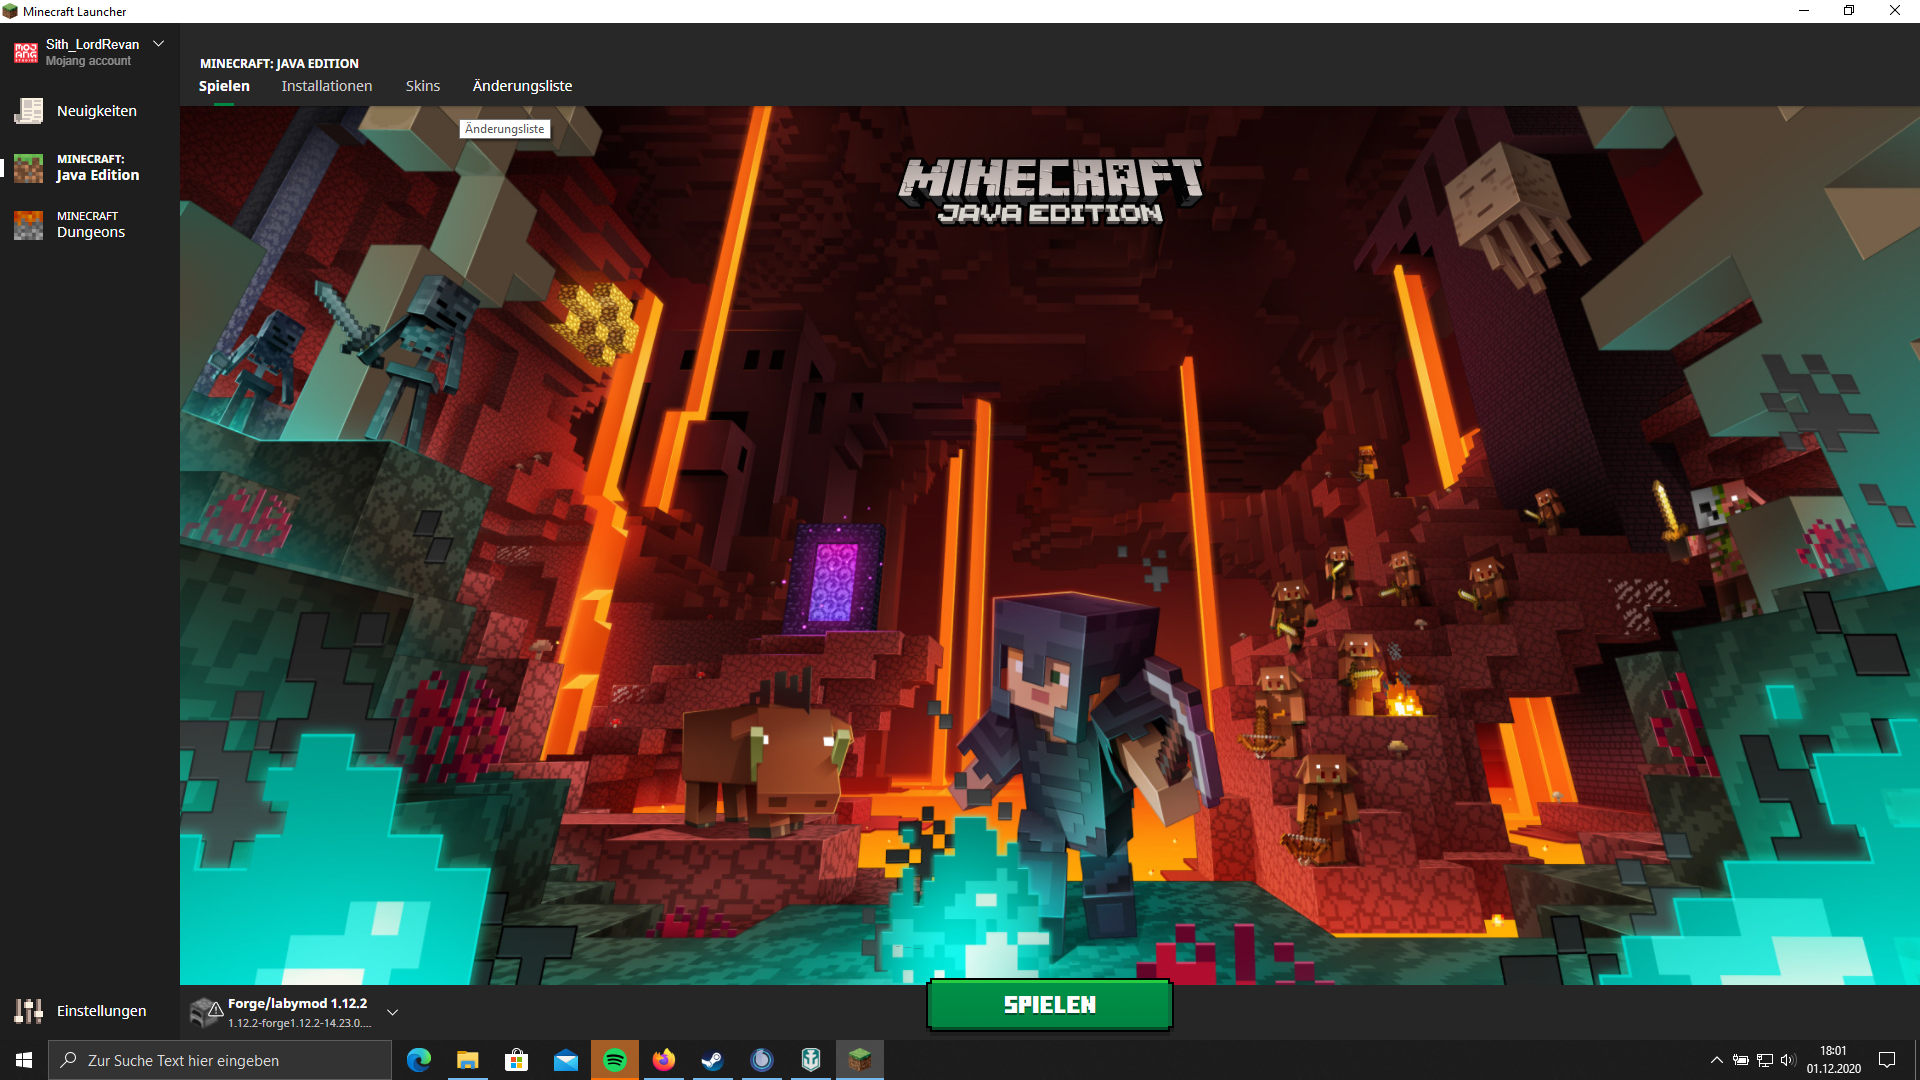
Task: Open Spotify from the taskbar
Action: (615, 1060)
